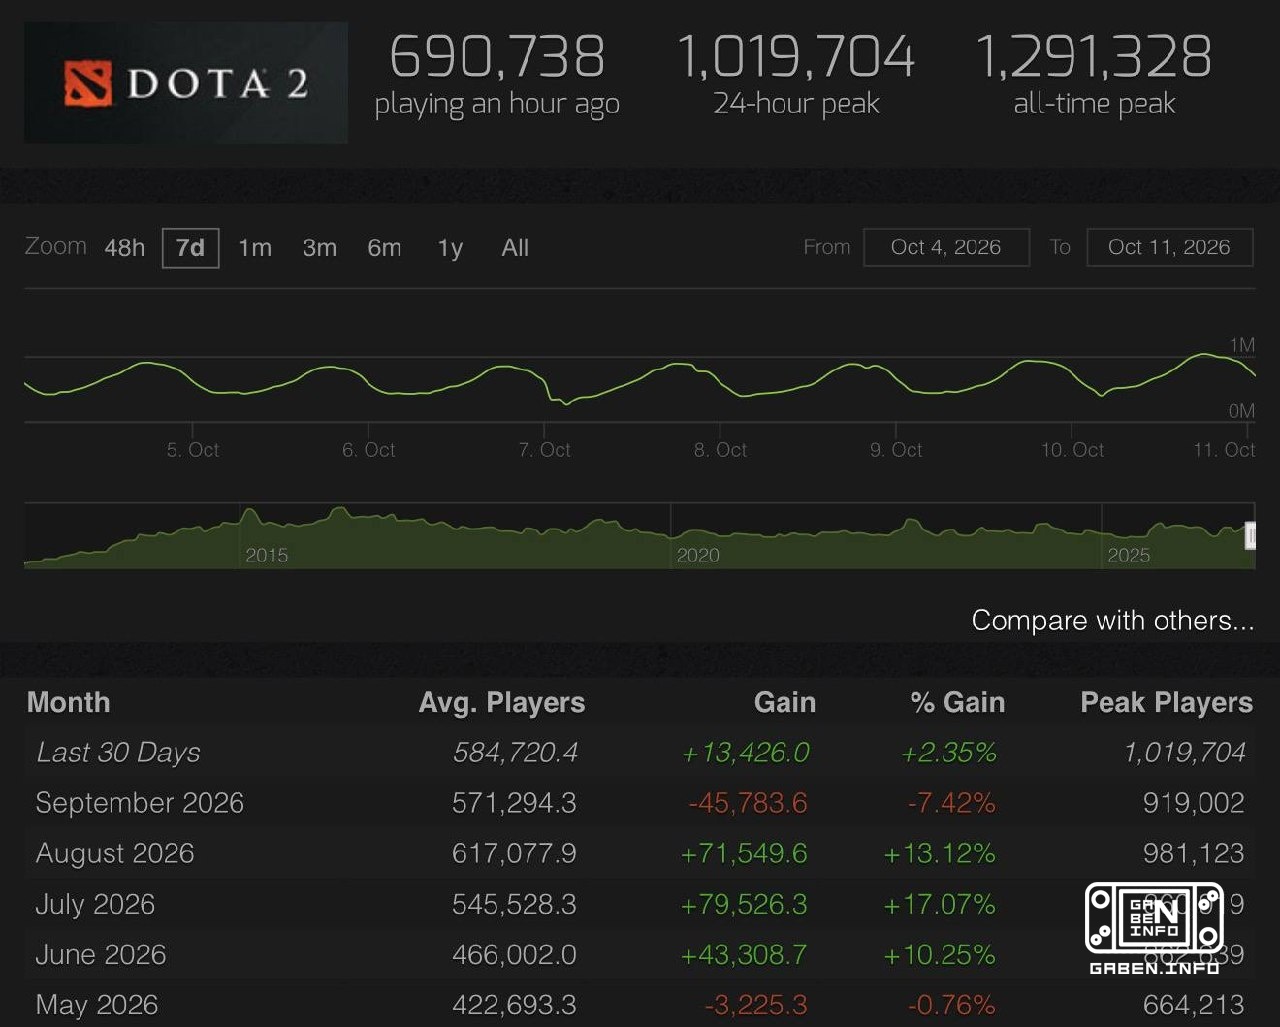Click the 2020 label in navigator chart
Image resolution: width=1280 pixels, height=1027 pixels.
[698, 555]
